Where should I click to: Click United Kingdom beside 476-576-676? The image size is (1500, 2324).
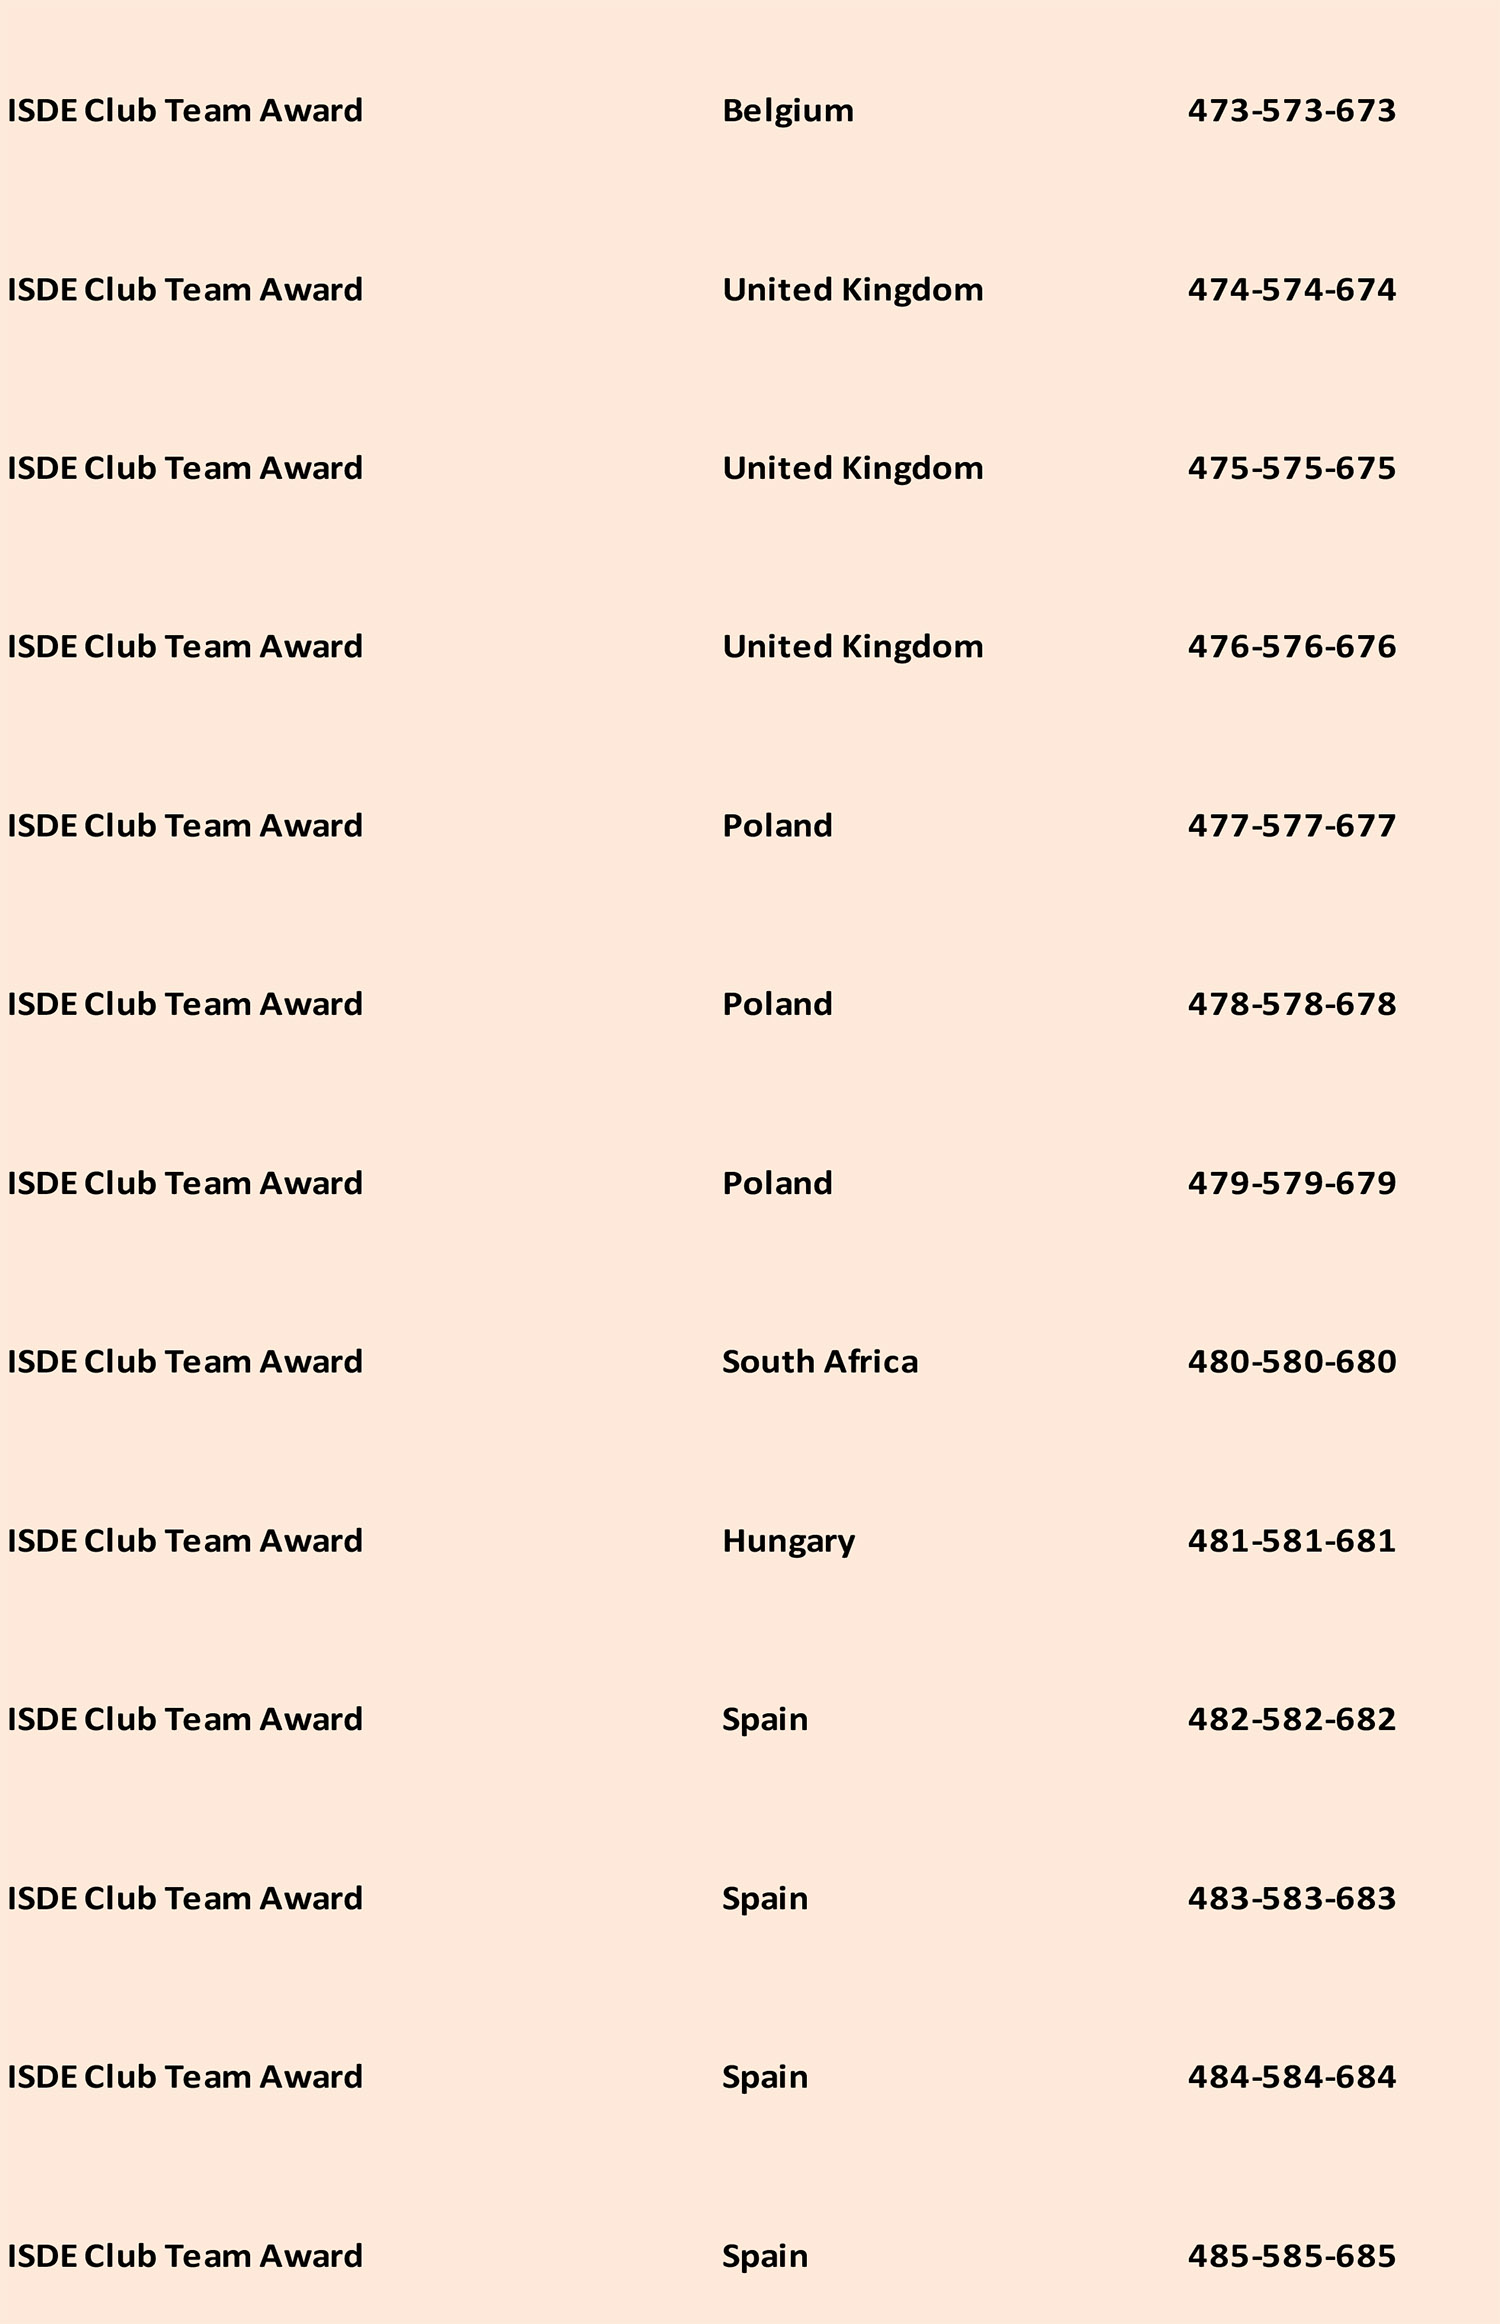[x=852, y=647]
